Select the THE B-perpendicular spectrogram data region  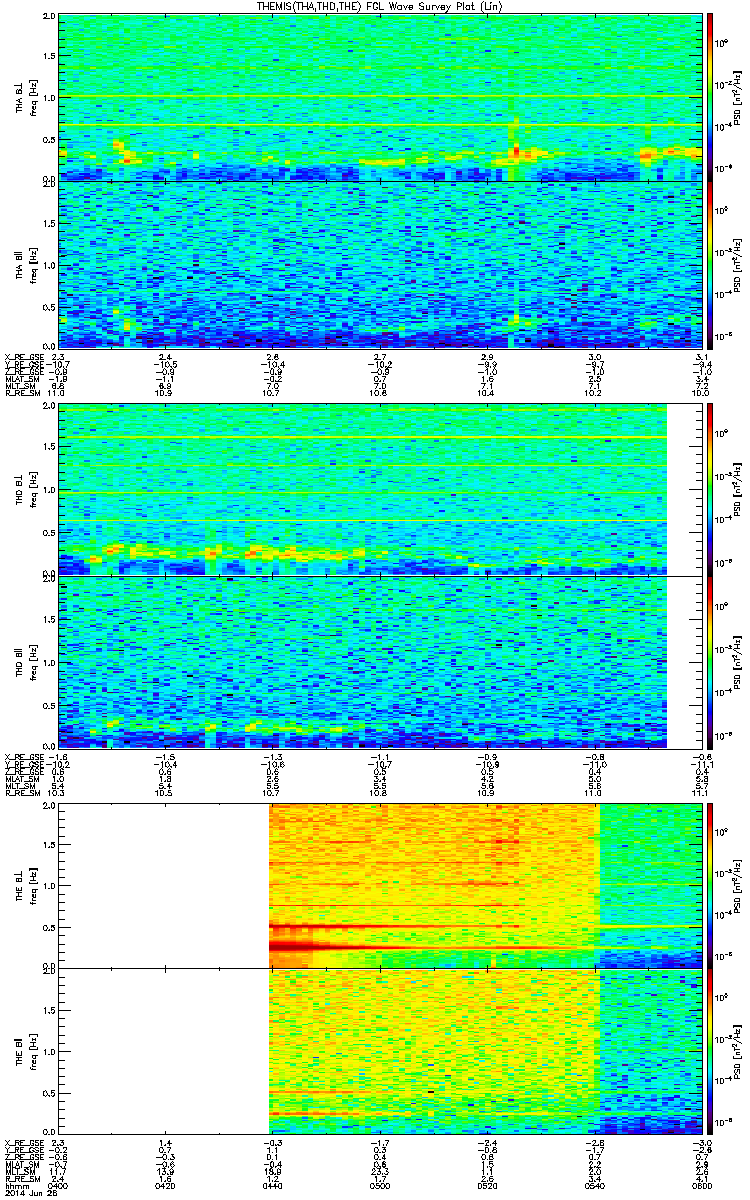tap(486, 885)
